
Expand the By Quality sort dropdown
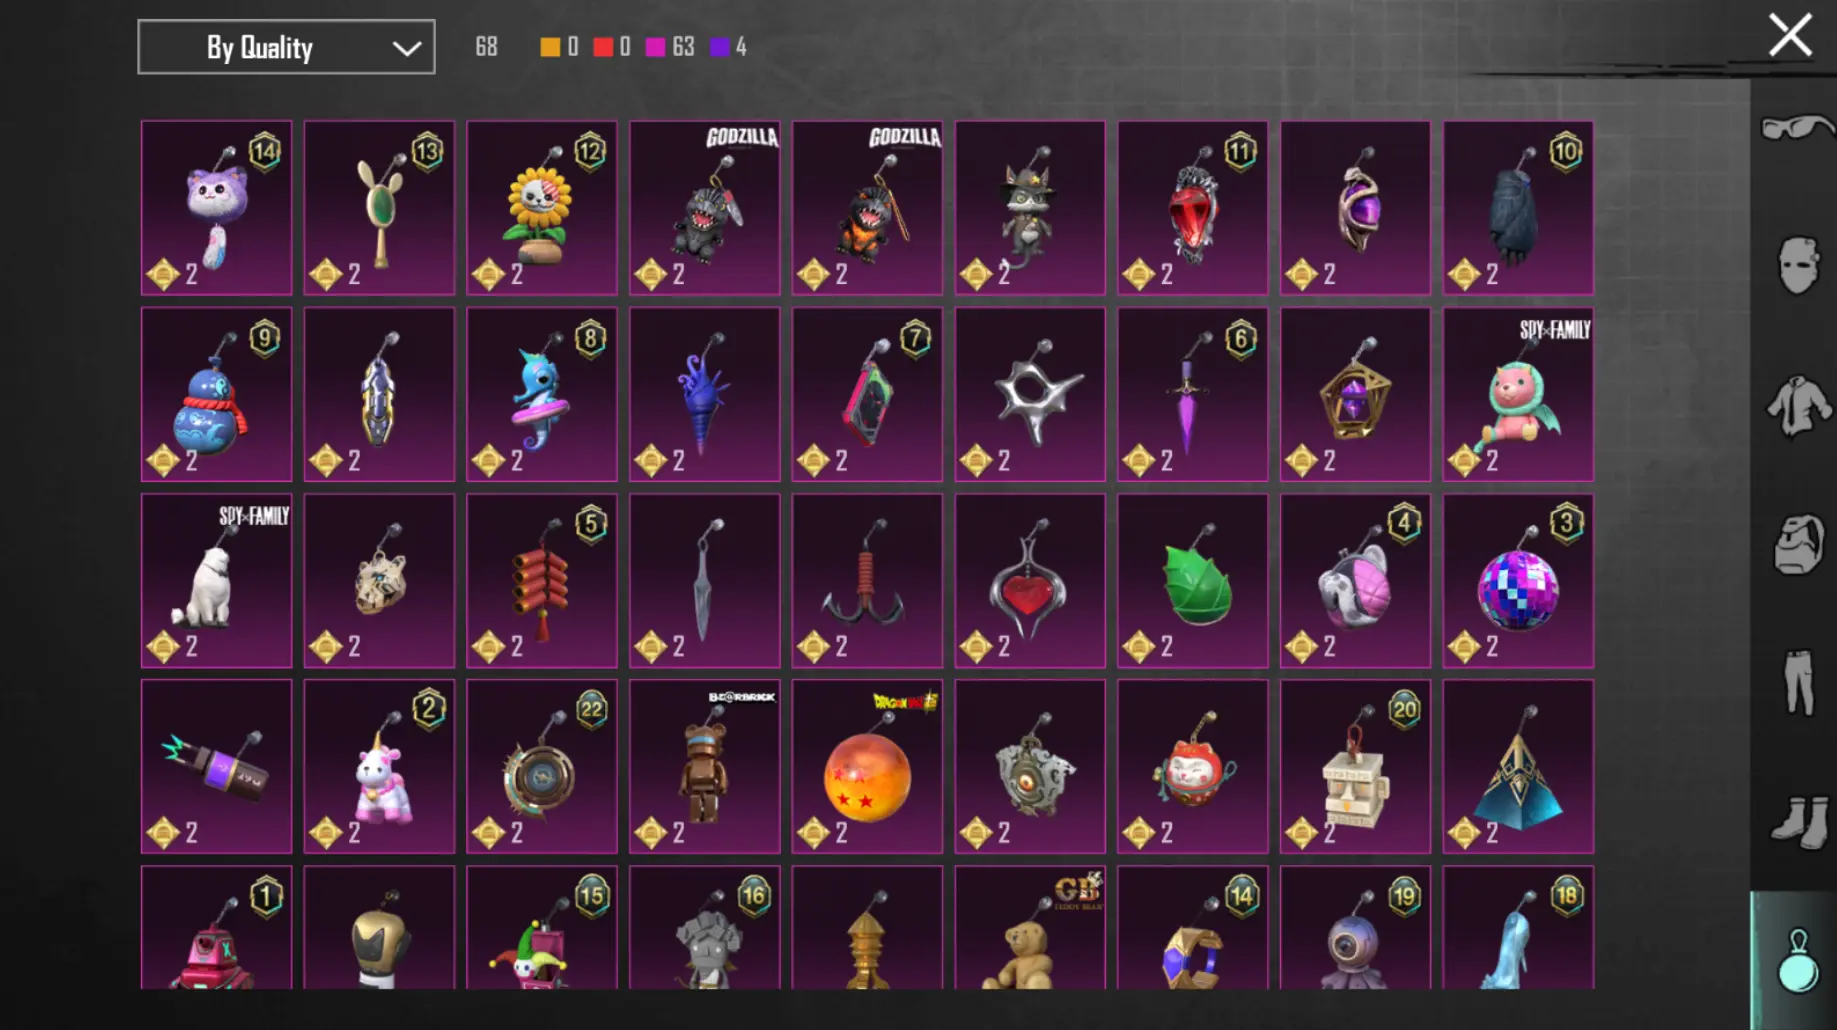286,47
